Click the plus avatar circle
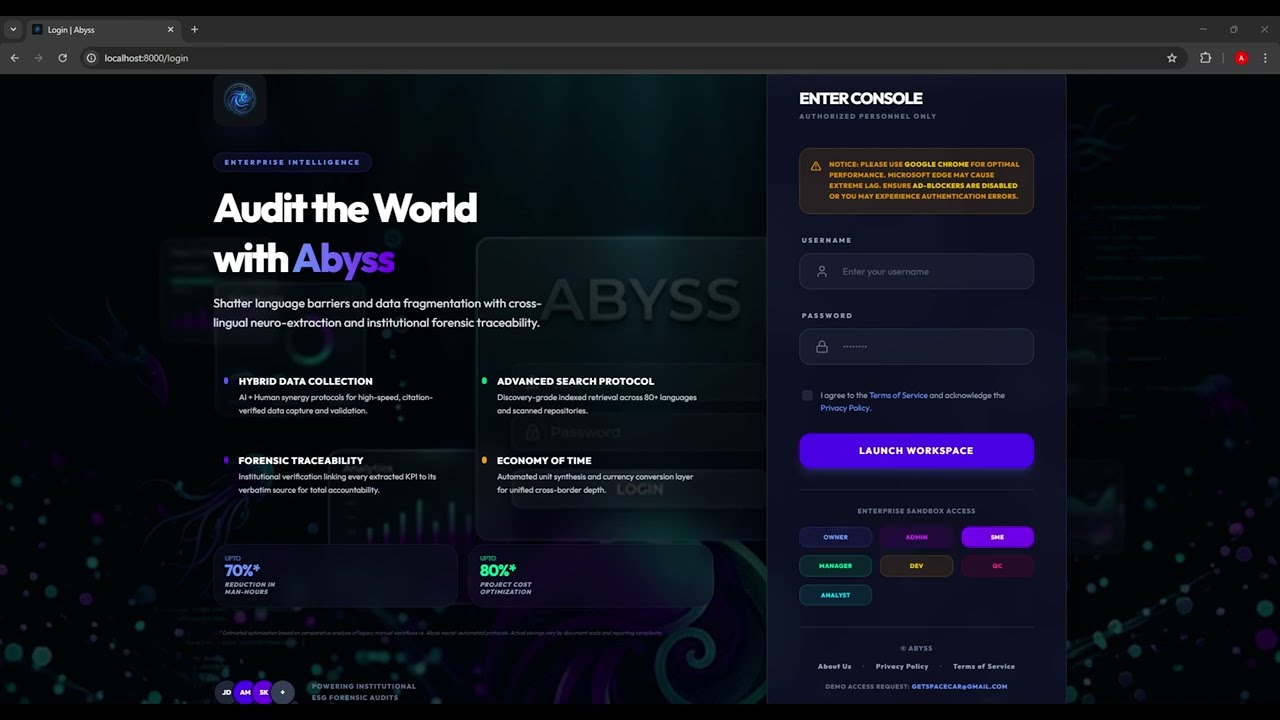Viewport: 1280px width, 720px height. (x=283, y=692)
